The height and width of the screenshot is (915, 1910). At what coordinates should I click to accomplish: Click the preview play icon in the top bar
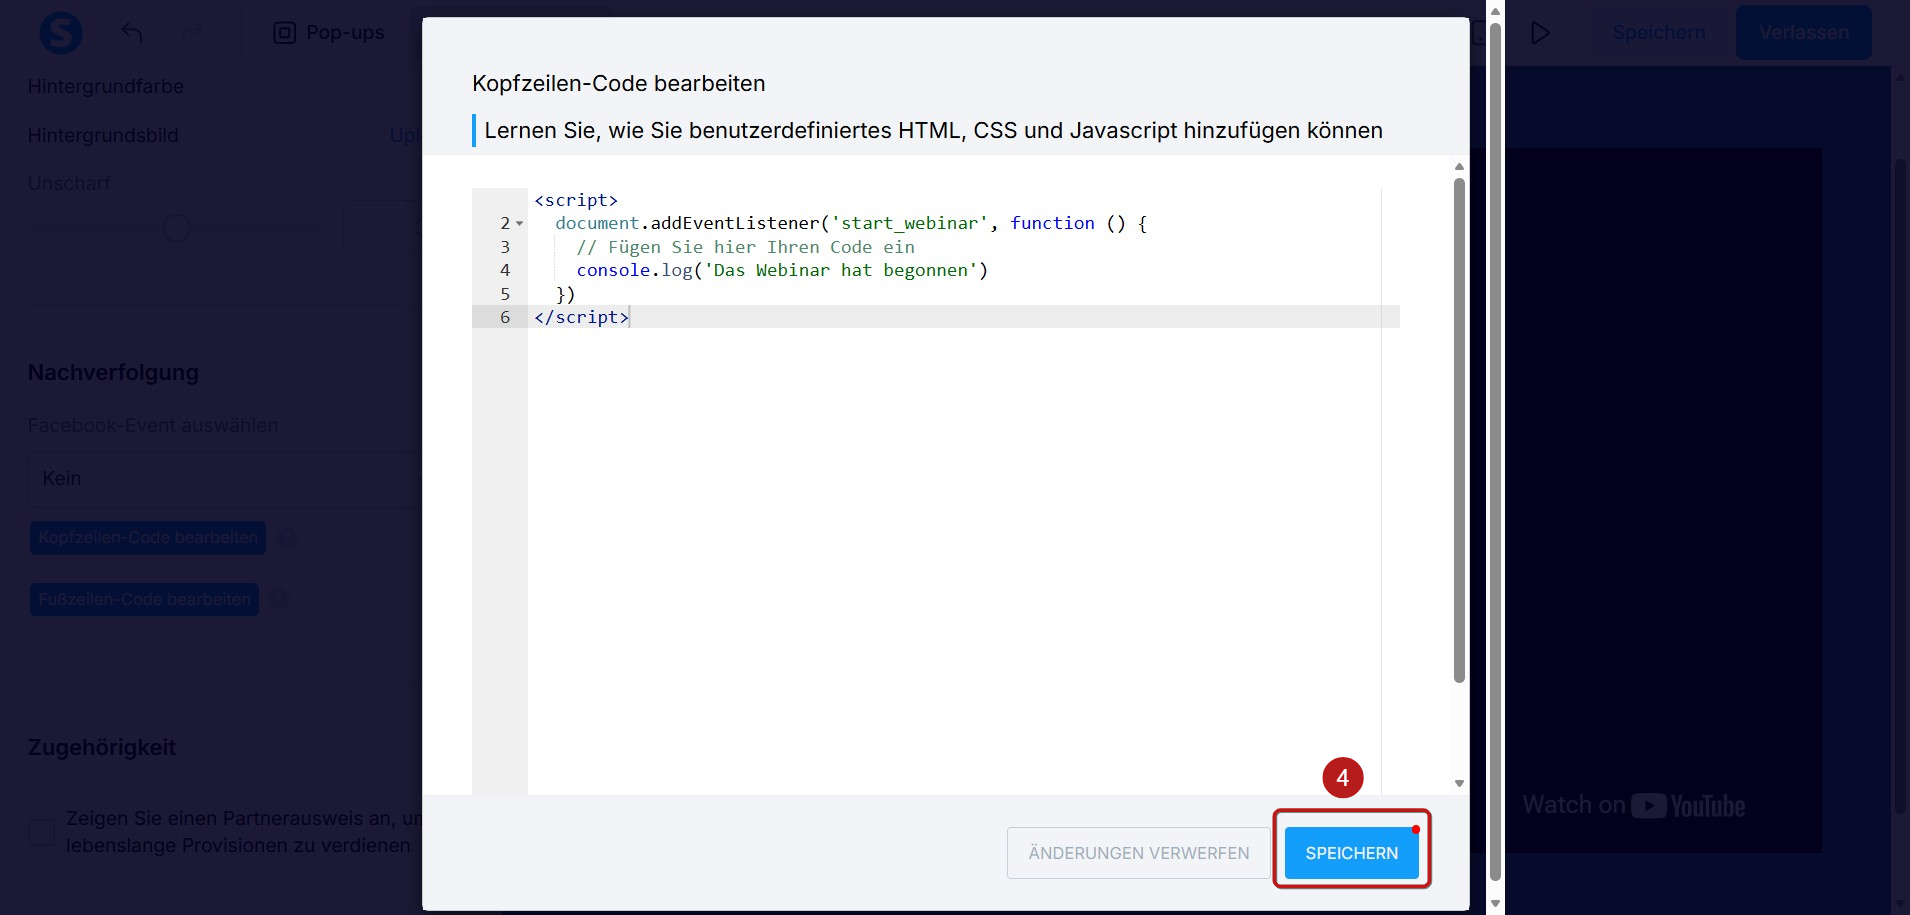1540,33
